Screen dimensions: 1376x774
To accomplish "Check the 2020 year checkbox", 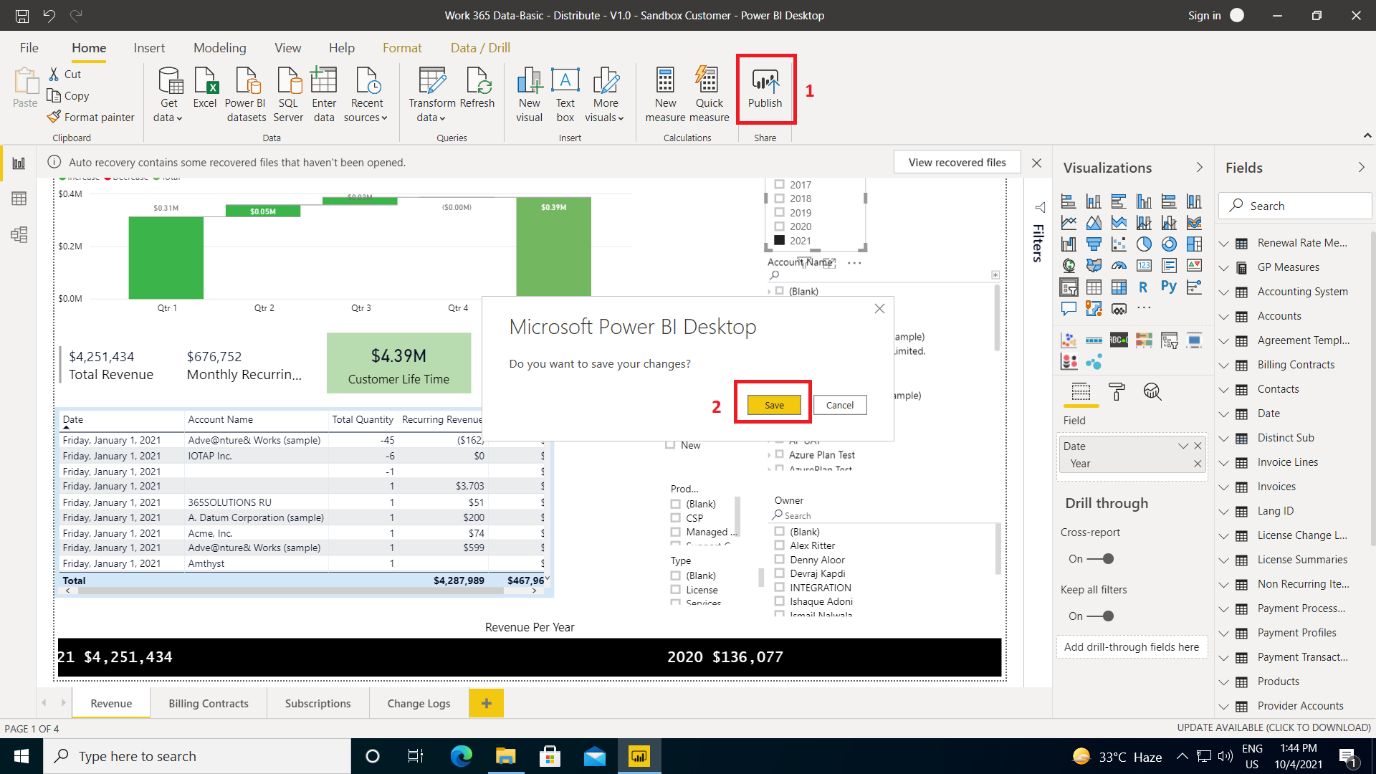I will coord(779,227).
